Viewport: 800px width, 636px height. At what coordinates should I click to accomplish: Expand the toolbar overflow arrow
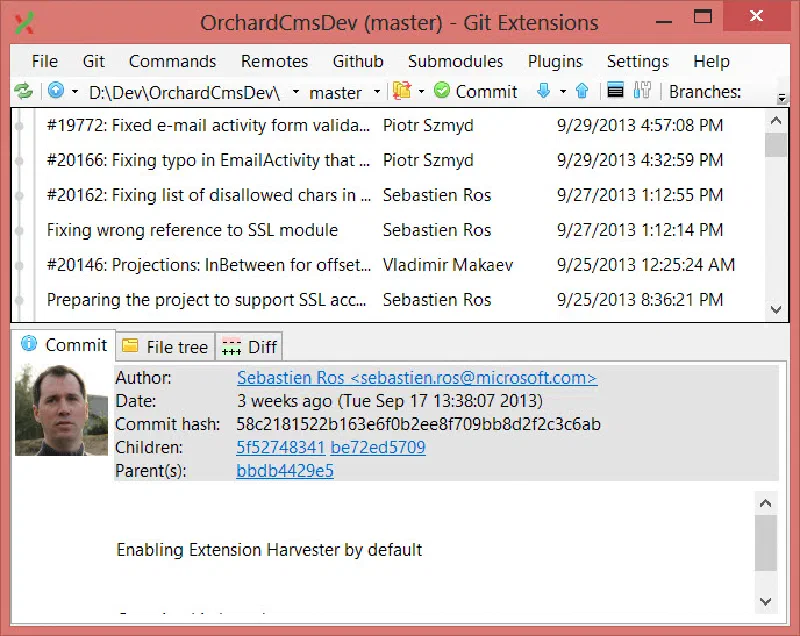[782, 97]
